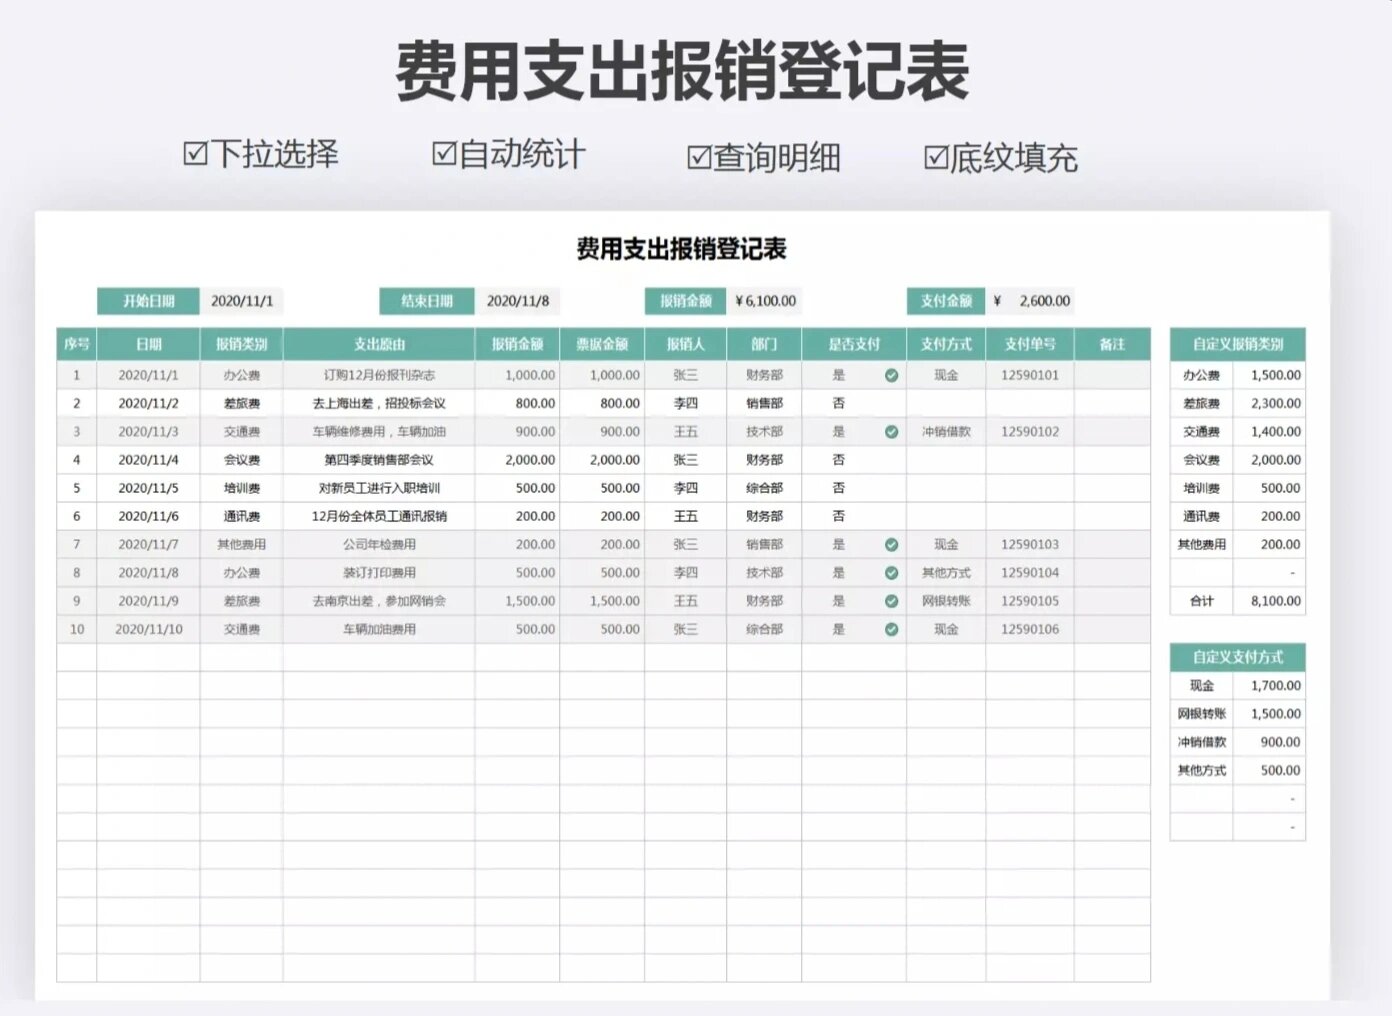Click the green paid checkmark in row 1
Image resolution: width=1392 pixels, height=1016 pixels.
(891, 376)
